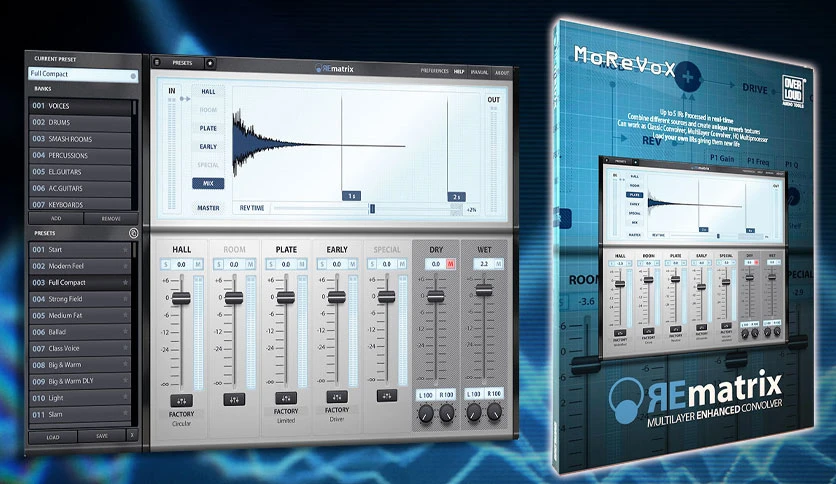
Task: Turn the DRY right pan knob
Action: tap(447, 412)
